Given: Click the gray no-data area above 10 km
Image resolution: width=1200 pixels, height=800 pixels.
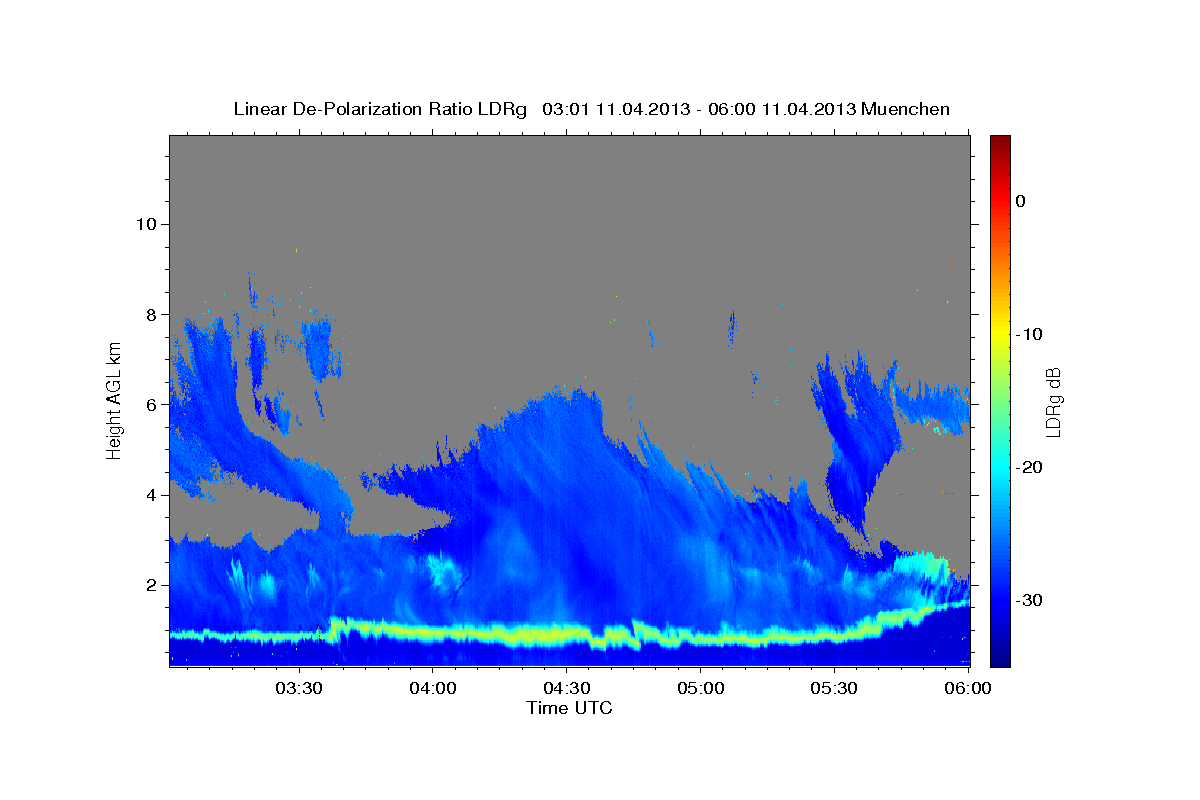Looking at the screenshot, I should (570, 180).
